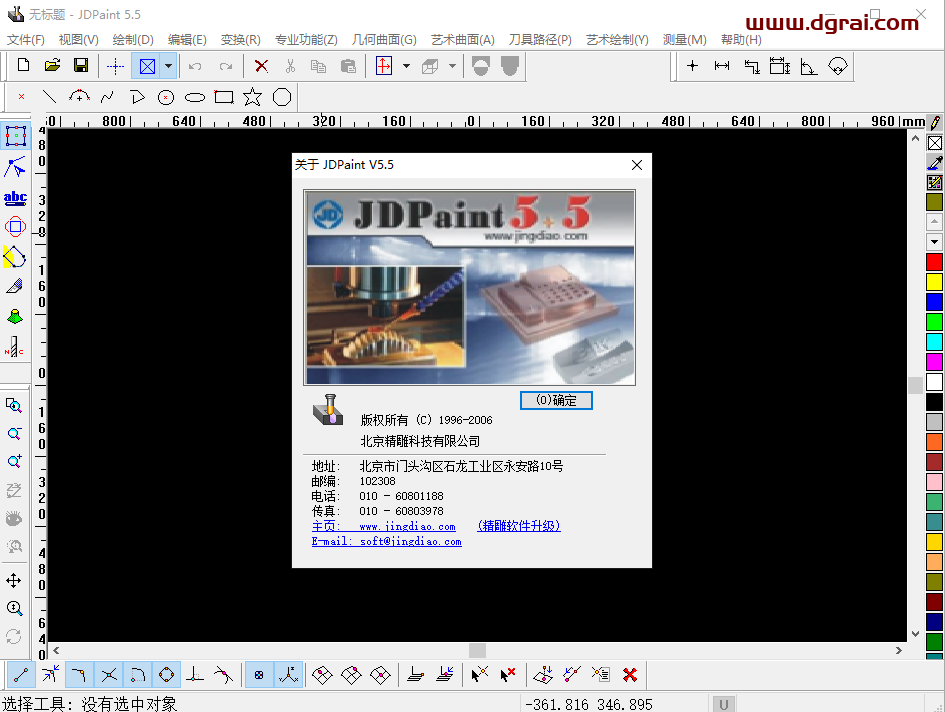Select the Pan/Move view tool
Viewport: 945px width, 712px height.
(14, 579)
